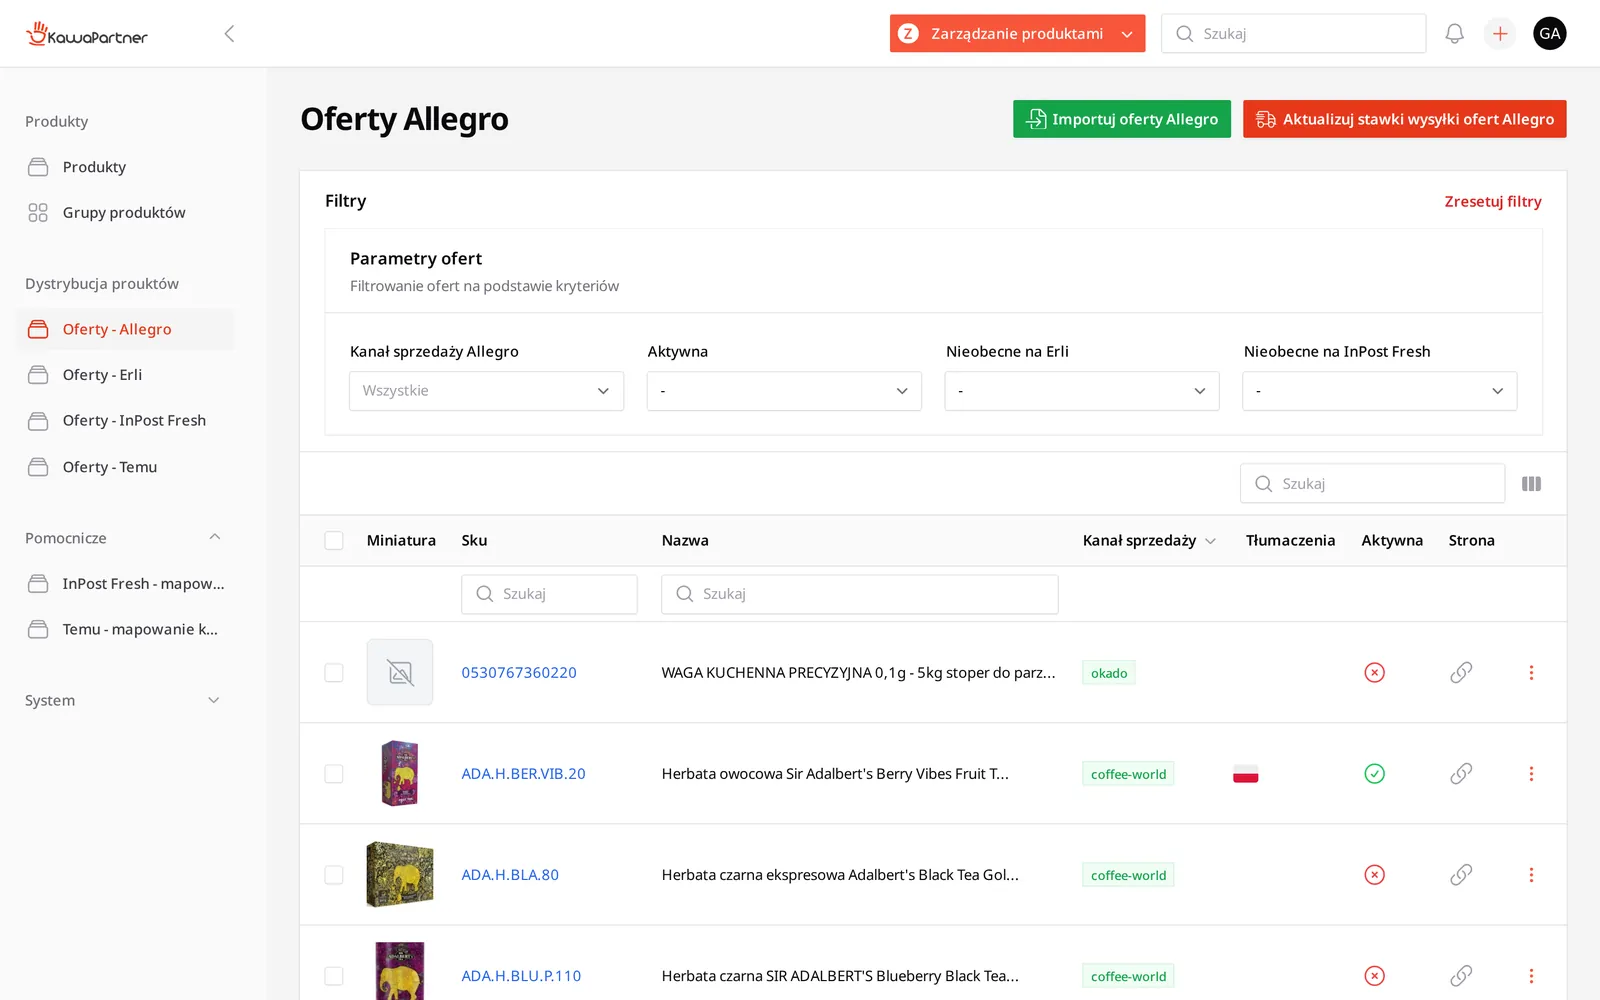Collapse sidebar with the back arrow

229,34
